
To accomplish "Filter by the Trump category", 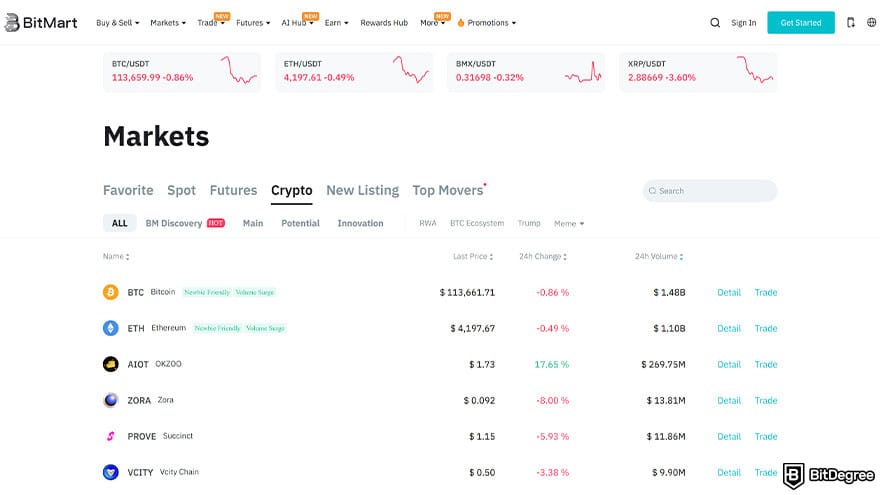I will coord(529,223).
